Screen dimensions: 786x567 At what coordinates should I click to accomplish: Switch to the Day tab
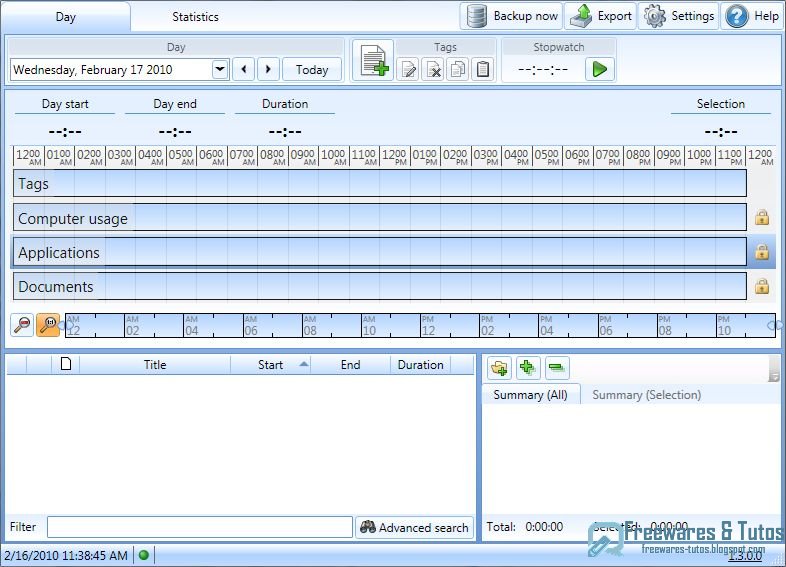[x=66, y=17]
